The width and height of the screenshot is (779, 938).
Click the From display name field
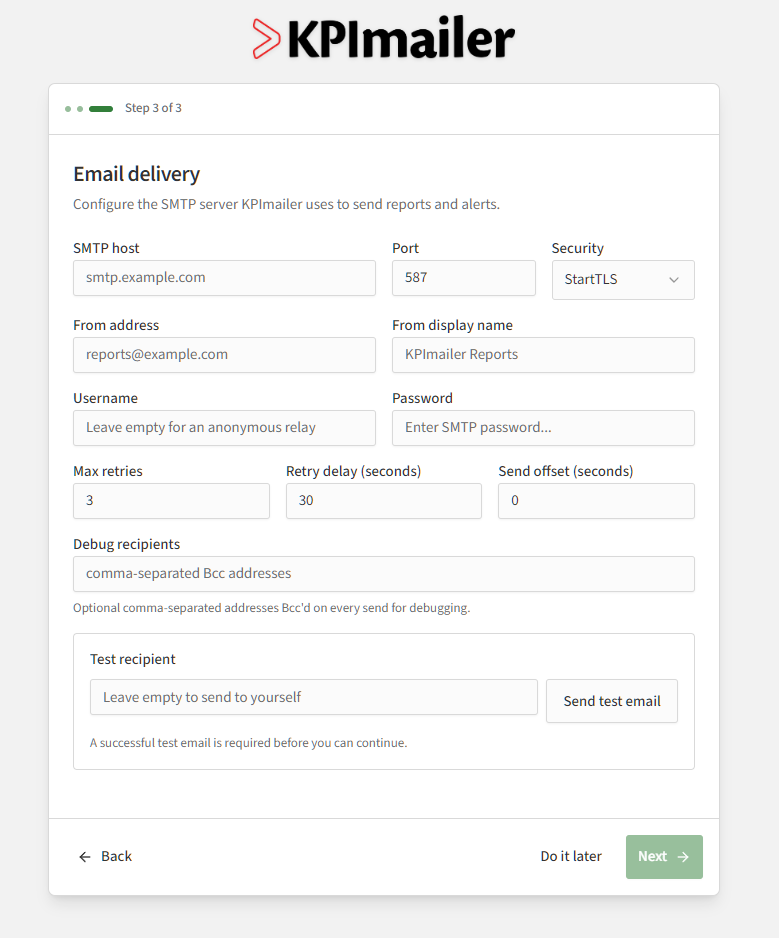pos(543,355)
